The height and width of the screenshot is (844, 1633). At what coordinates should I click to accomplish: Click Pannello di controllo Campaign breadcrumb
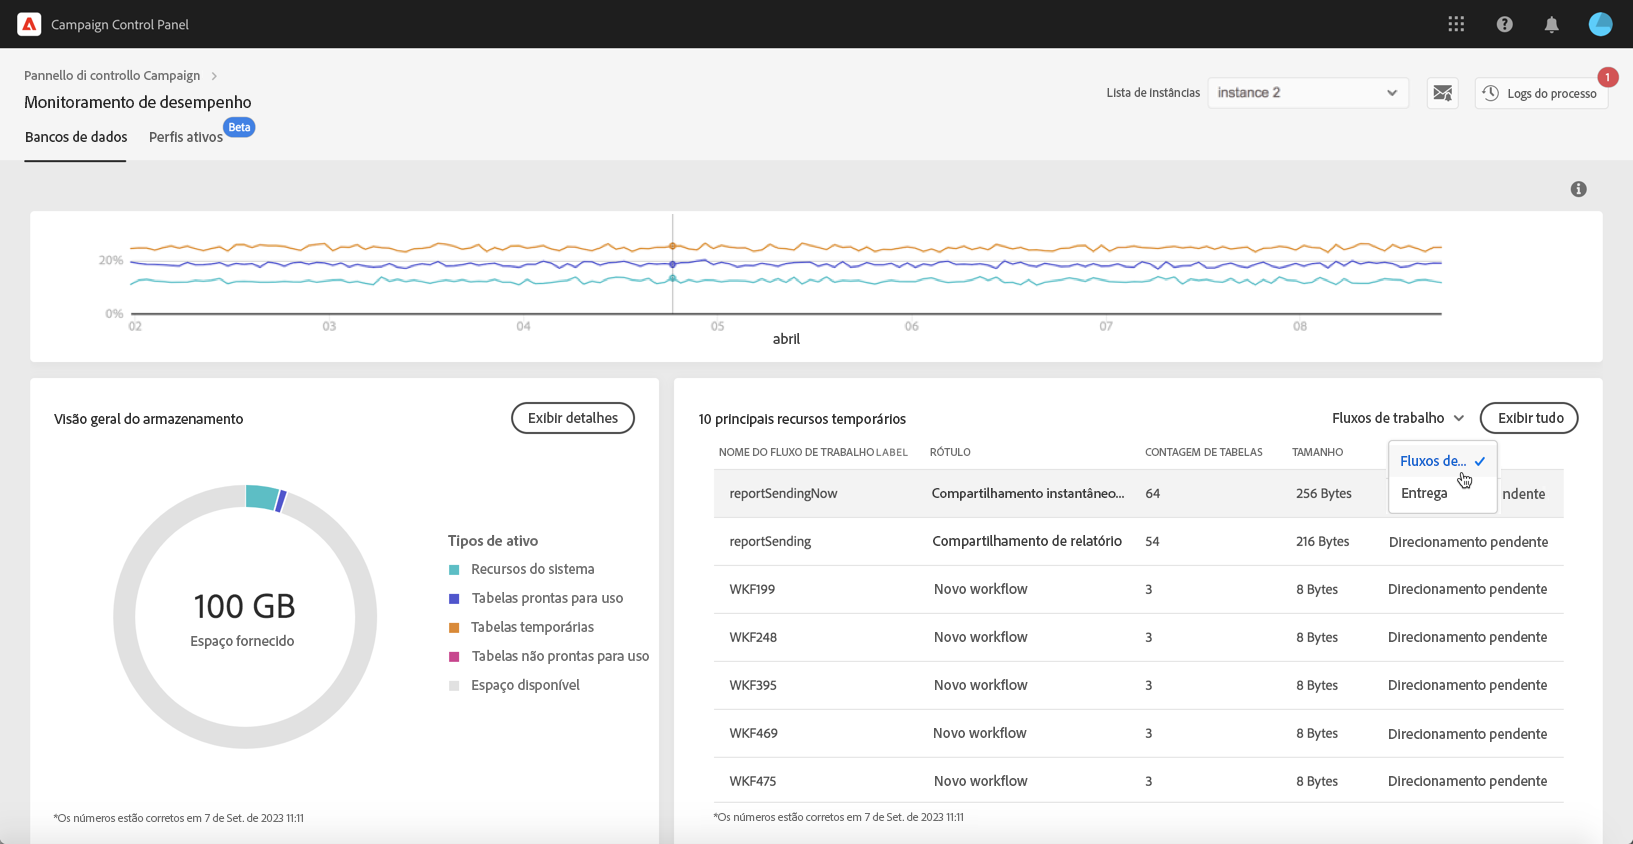tap(112, 76)
